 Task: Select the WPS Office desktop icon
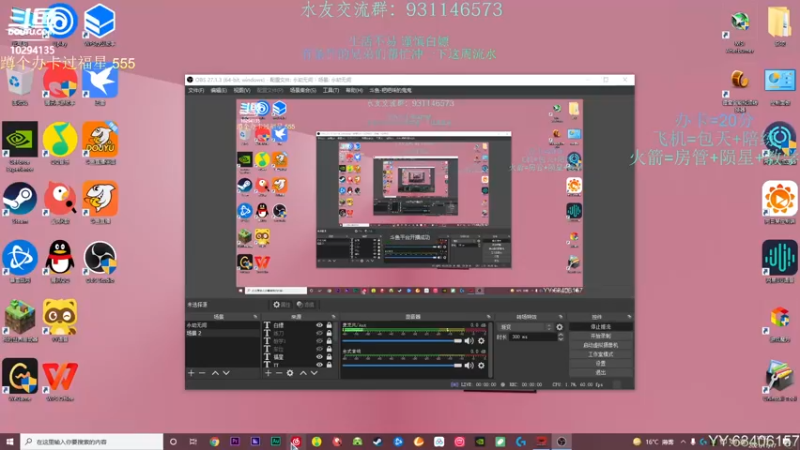click(x=60, y=381)
